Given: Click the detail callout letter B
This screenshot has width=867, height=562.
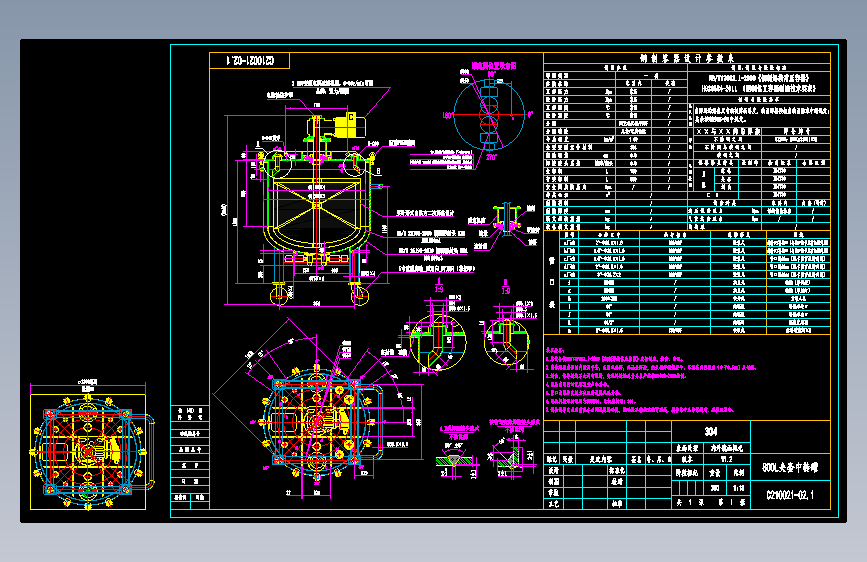Looking at the screenshot, I should tap(379, 171).
